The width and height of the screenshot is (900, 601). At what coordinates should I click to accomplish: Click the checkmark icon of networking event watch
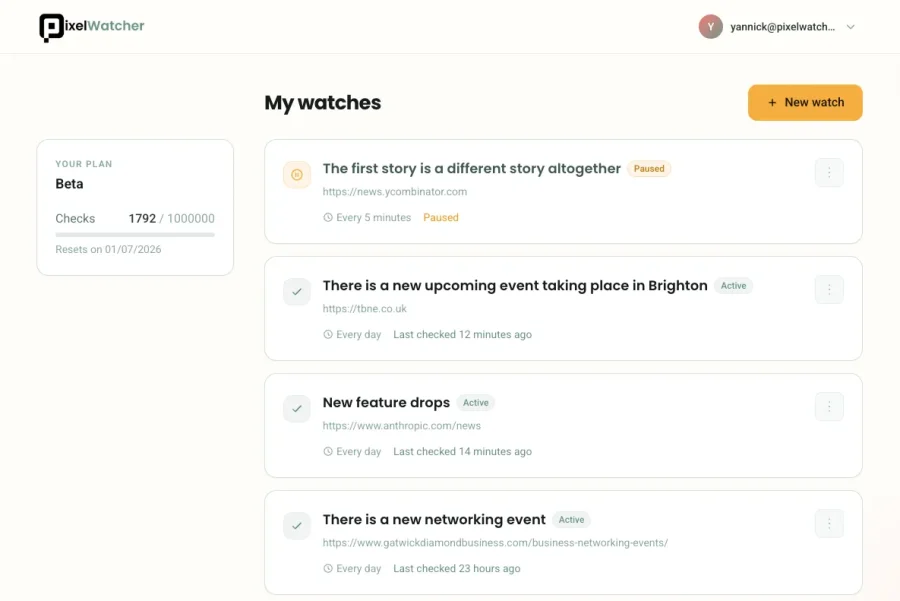click(x=297, y=526)
